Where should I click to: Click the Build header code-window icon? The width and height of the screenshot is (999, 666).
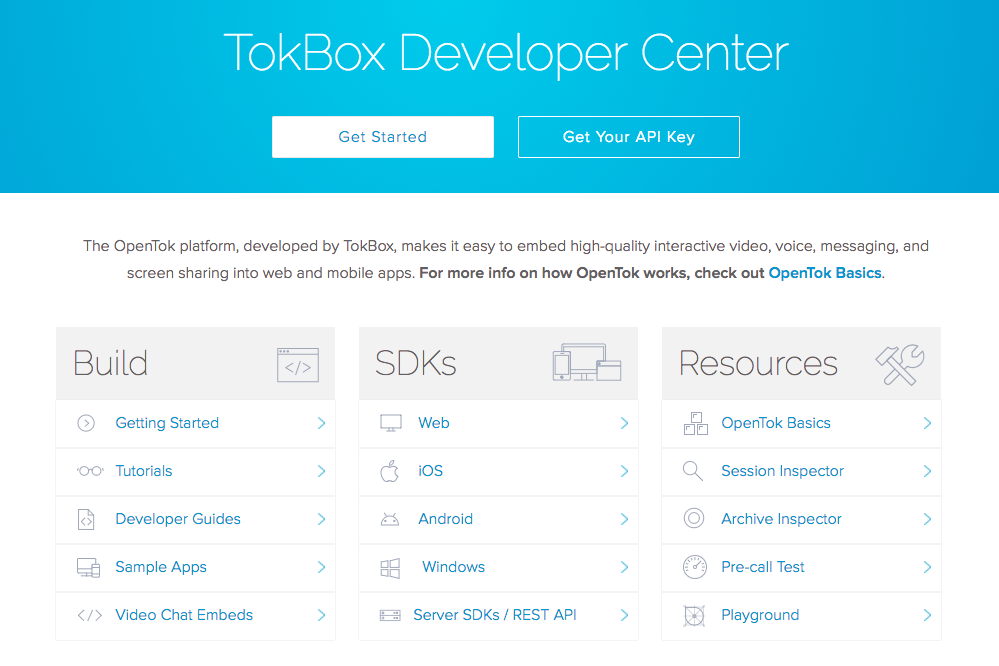298,365
